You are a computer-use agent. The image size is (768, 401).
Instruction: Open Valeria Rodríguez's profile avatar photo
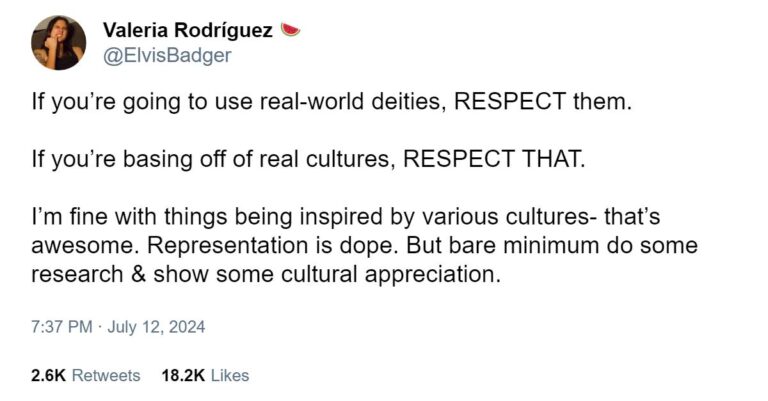[x=59, y=43]
